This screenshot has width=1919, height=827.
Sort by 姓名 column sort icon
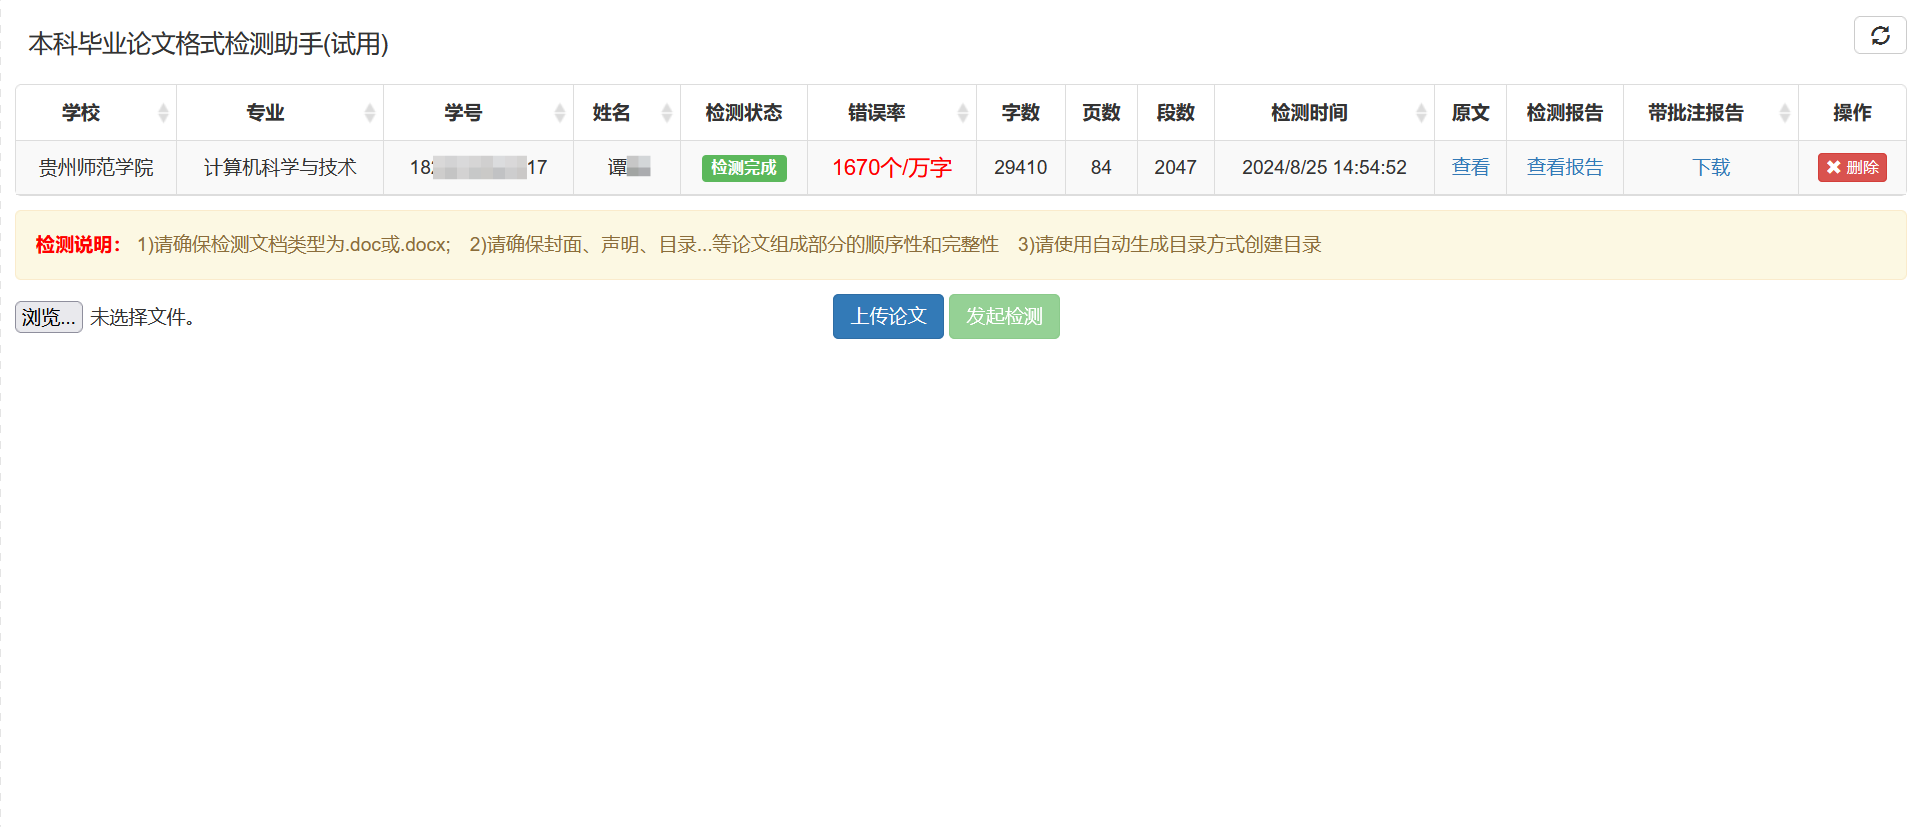pyautogui.click(x=667, y=113)
